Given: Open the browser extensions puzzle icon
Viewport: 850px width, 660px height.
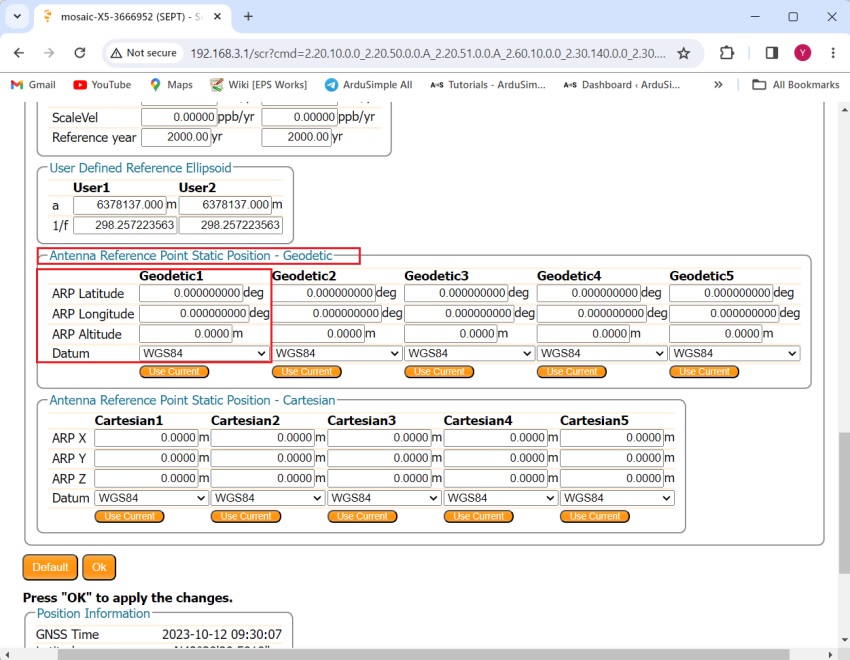Looking at the screenshot, I should tap(727, 53).
